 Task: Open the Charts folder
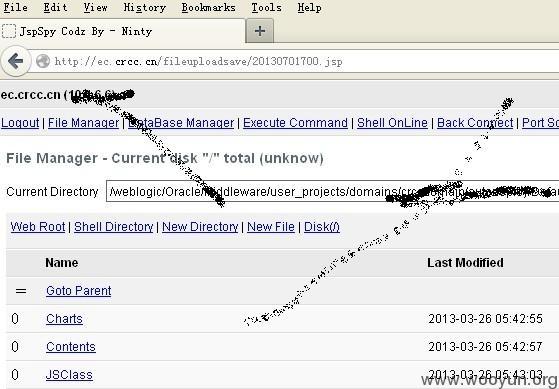64,318
